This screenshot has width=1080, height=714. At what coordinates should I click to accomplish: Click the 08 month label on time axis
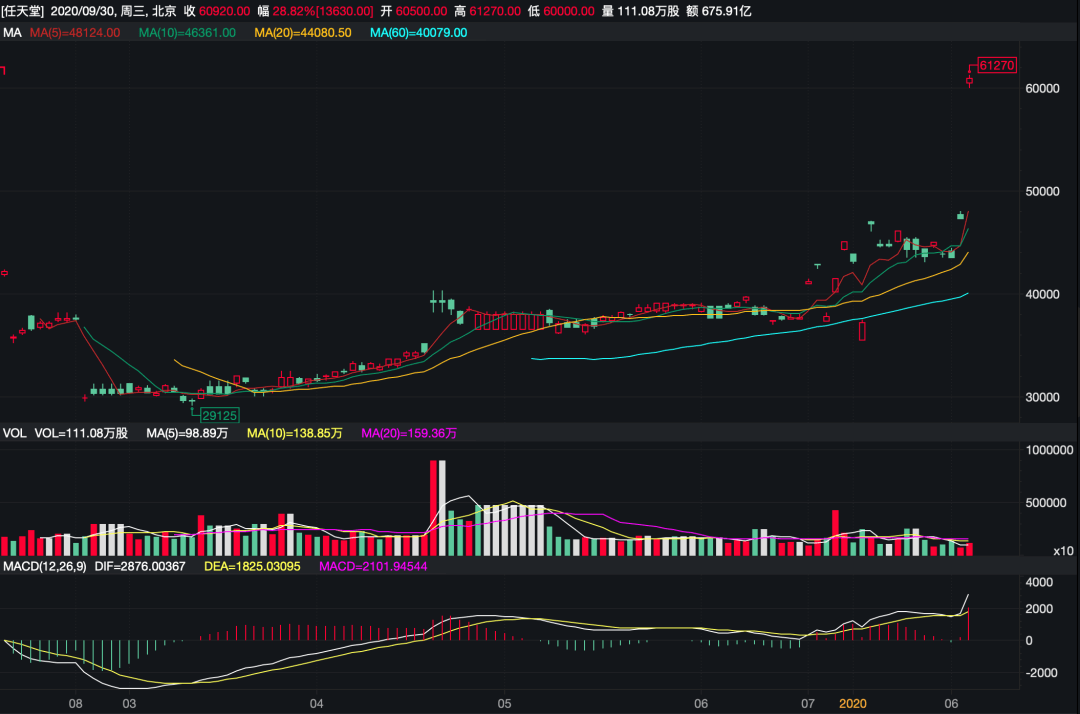tap(76, 704)
